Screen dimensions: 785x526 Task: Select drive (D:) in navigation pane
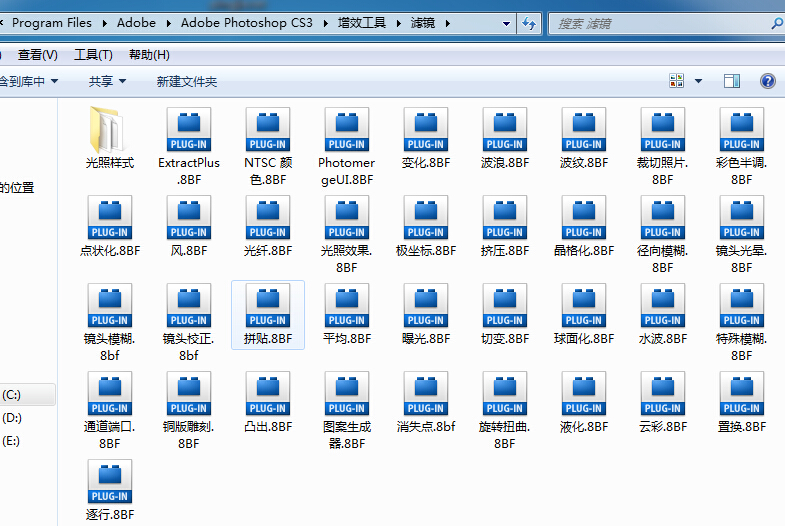[11, 418]
